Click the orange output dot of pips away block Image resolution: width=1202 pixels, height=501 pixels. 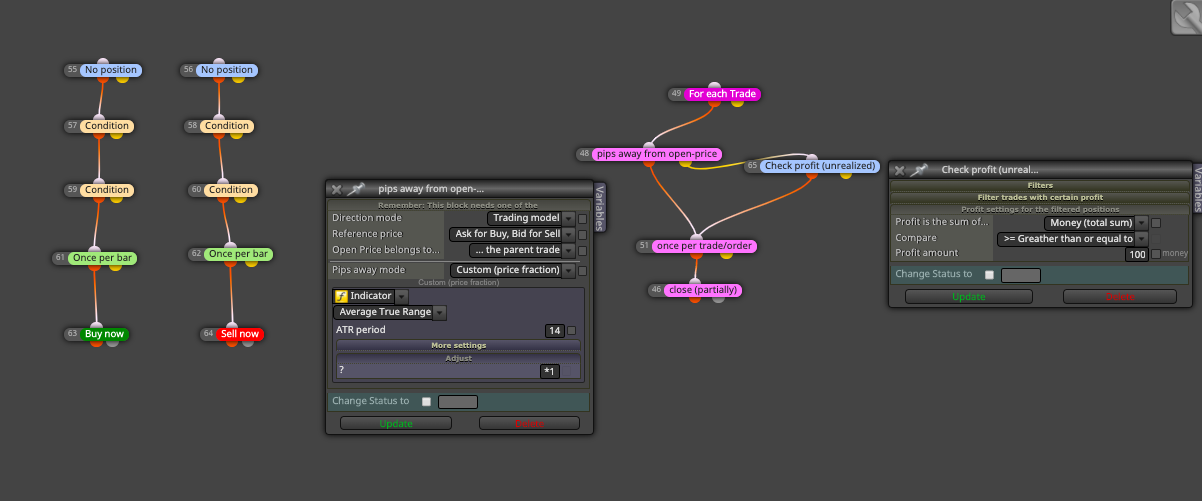pos(649,163)
